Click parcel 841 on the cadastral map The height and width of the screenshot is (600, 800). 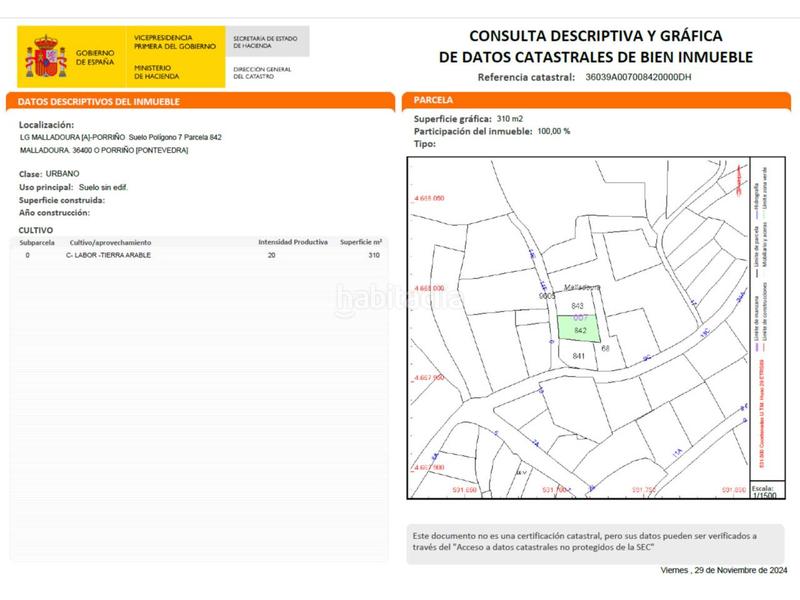click(x=579, y=356)
